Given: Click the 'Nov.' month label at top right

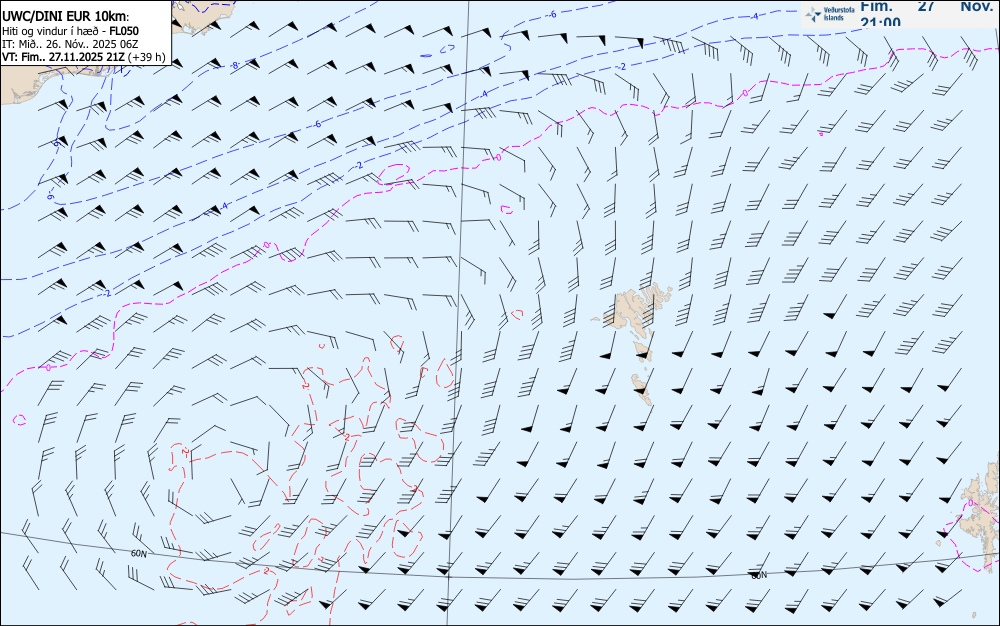Looking at the screenshot, I should 976,6.
